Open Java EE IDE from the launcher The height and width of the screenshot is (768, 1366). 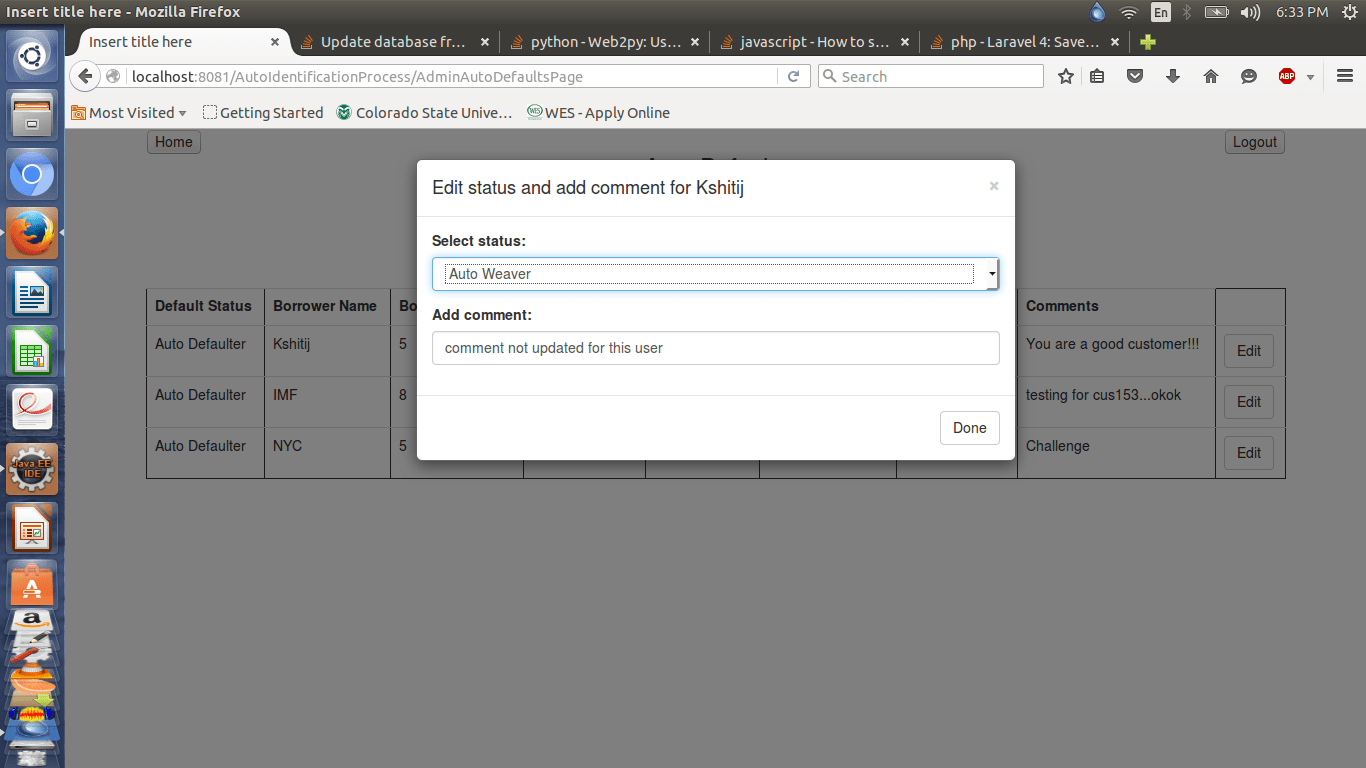pyautogui.click(x=31, y=469)
